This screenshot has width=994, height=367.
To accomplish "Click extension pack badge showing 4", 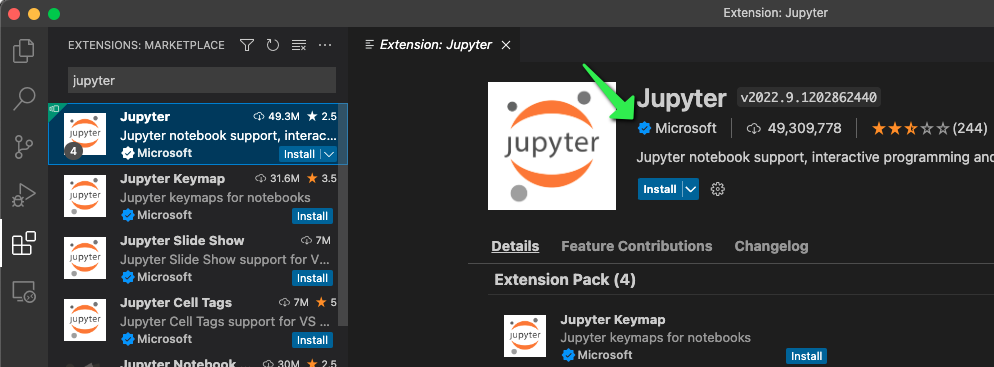I will 73,152.
